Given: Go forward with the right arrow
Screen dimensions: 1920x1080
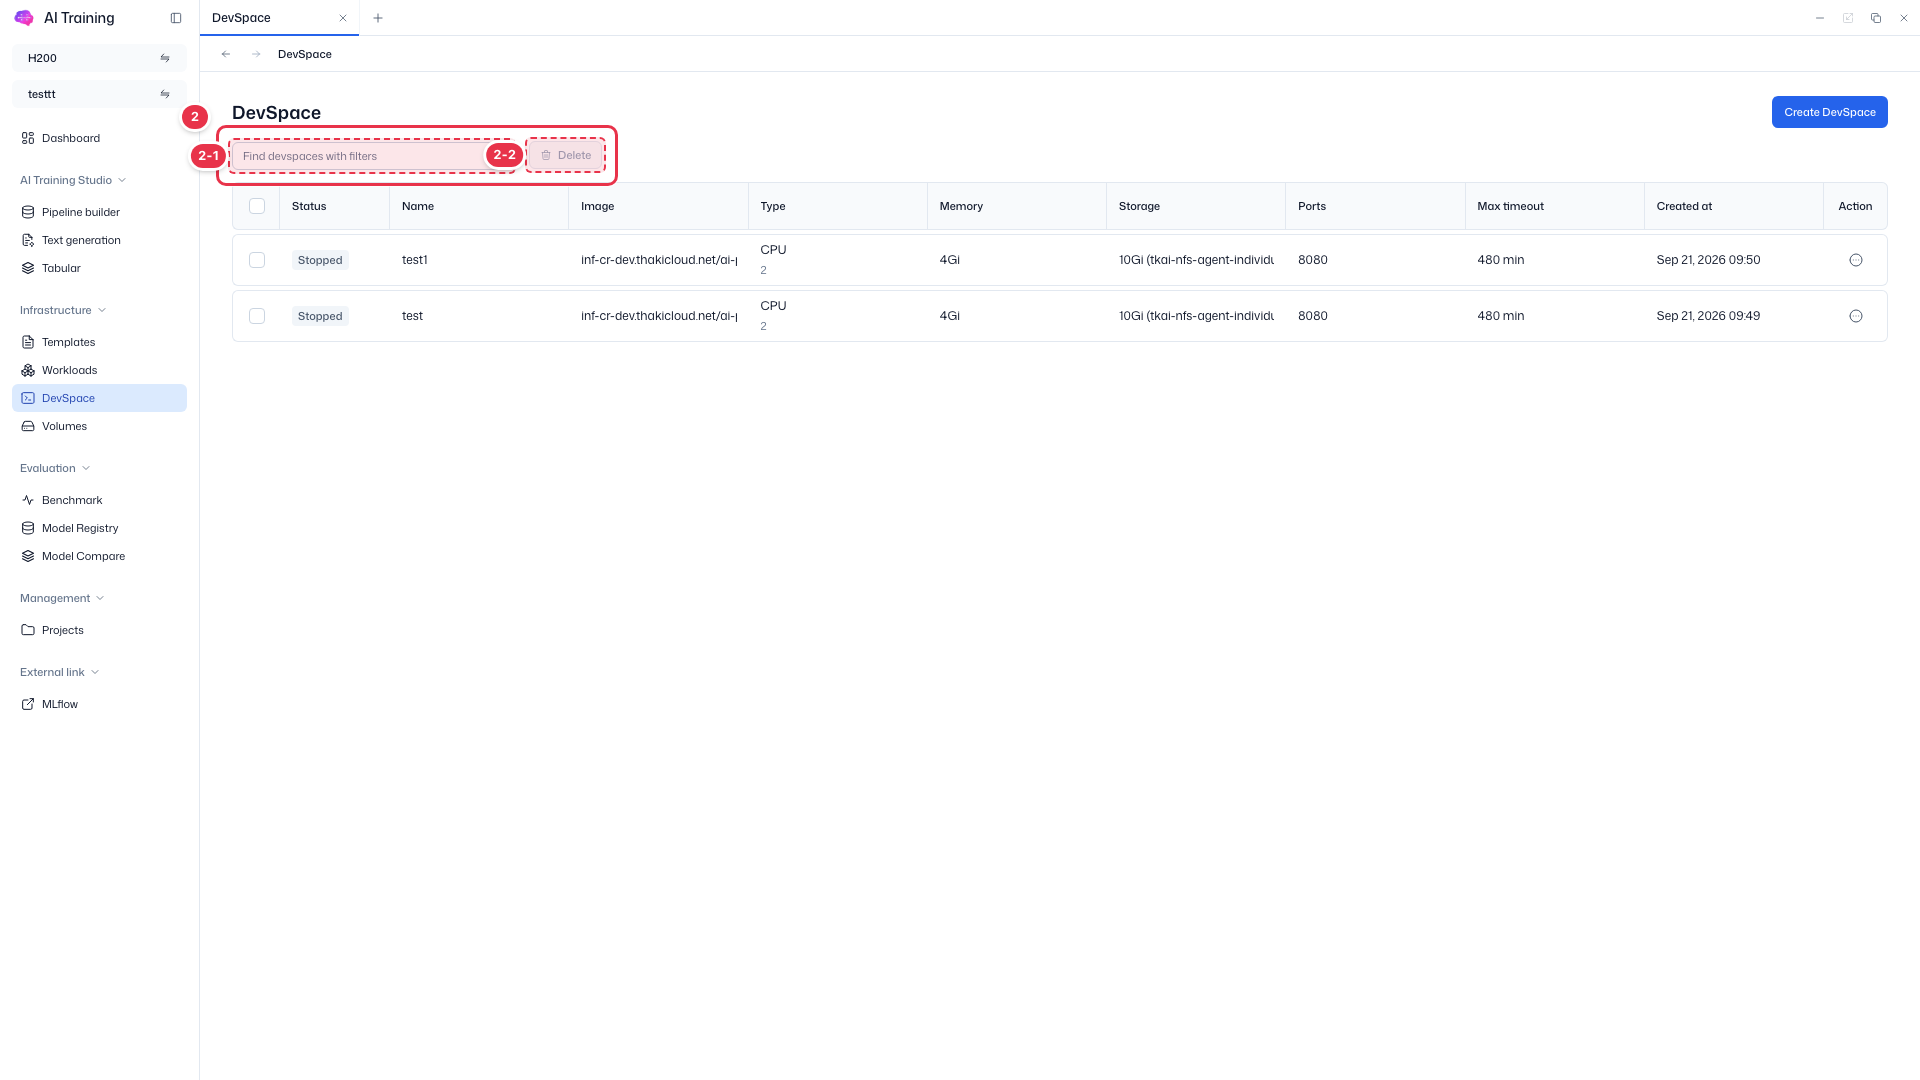Looking at the screenshot, I should 256,54.
